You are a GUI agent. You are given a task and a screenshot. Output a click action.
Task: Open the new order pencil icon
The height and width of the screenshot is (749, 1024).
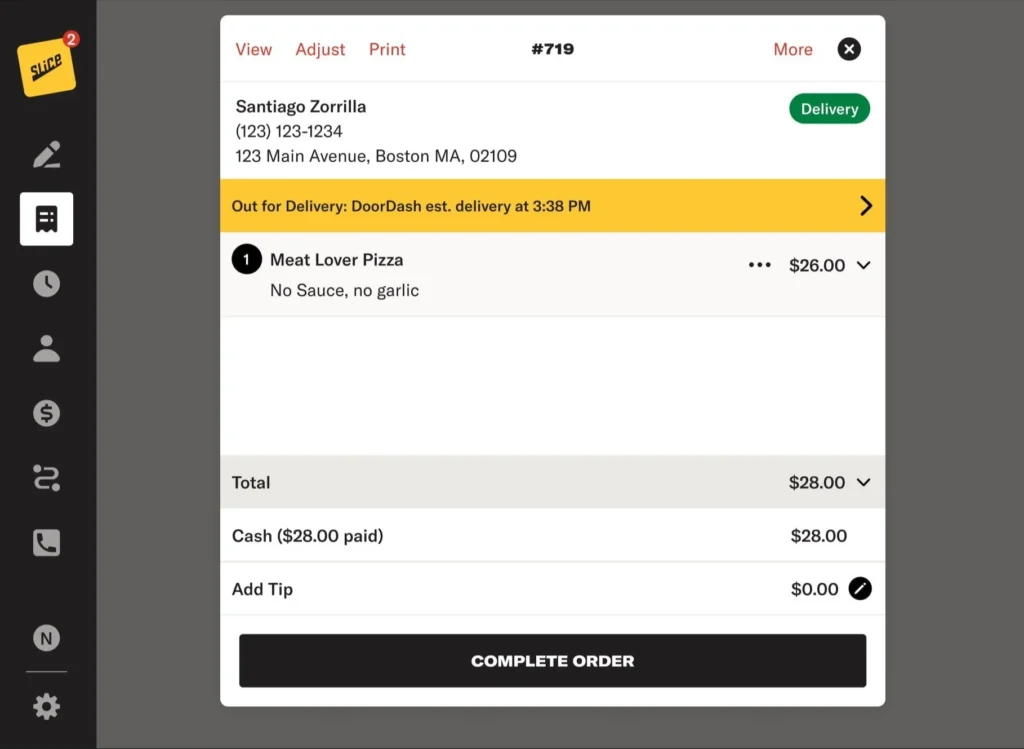pyautogui.click(x=46, y=155)
